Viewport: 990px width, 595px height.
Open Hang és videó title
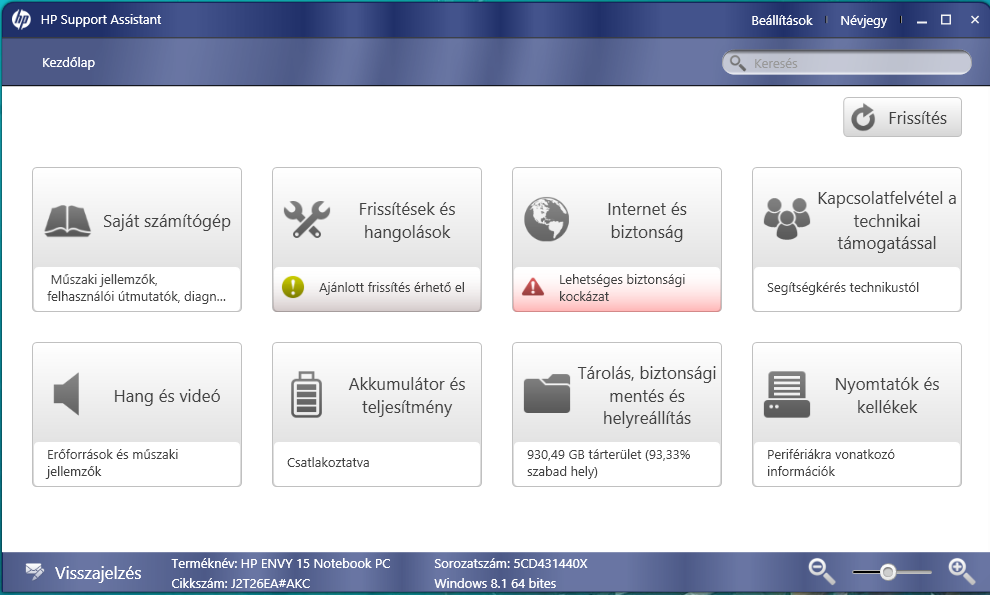(x=167, y=396)
